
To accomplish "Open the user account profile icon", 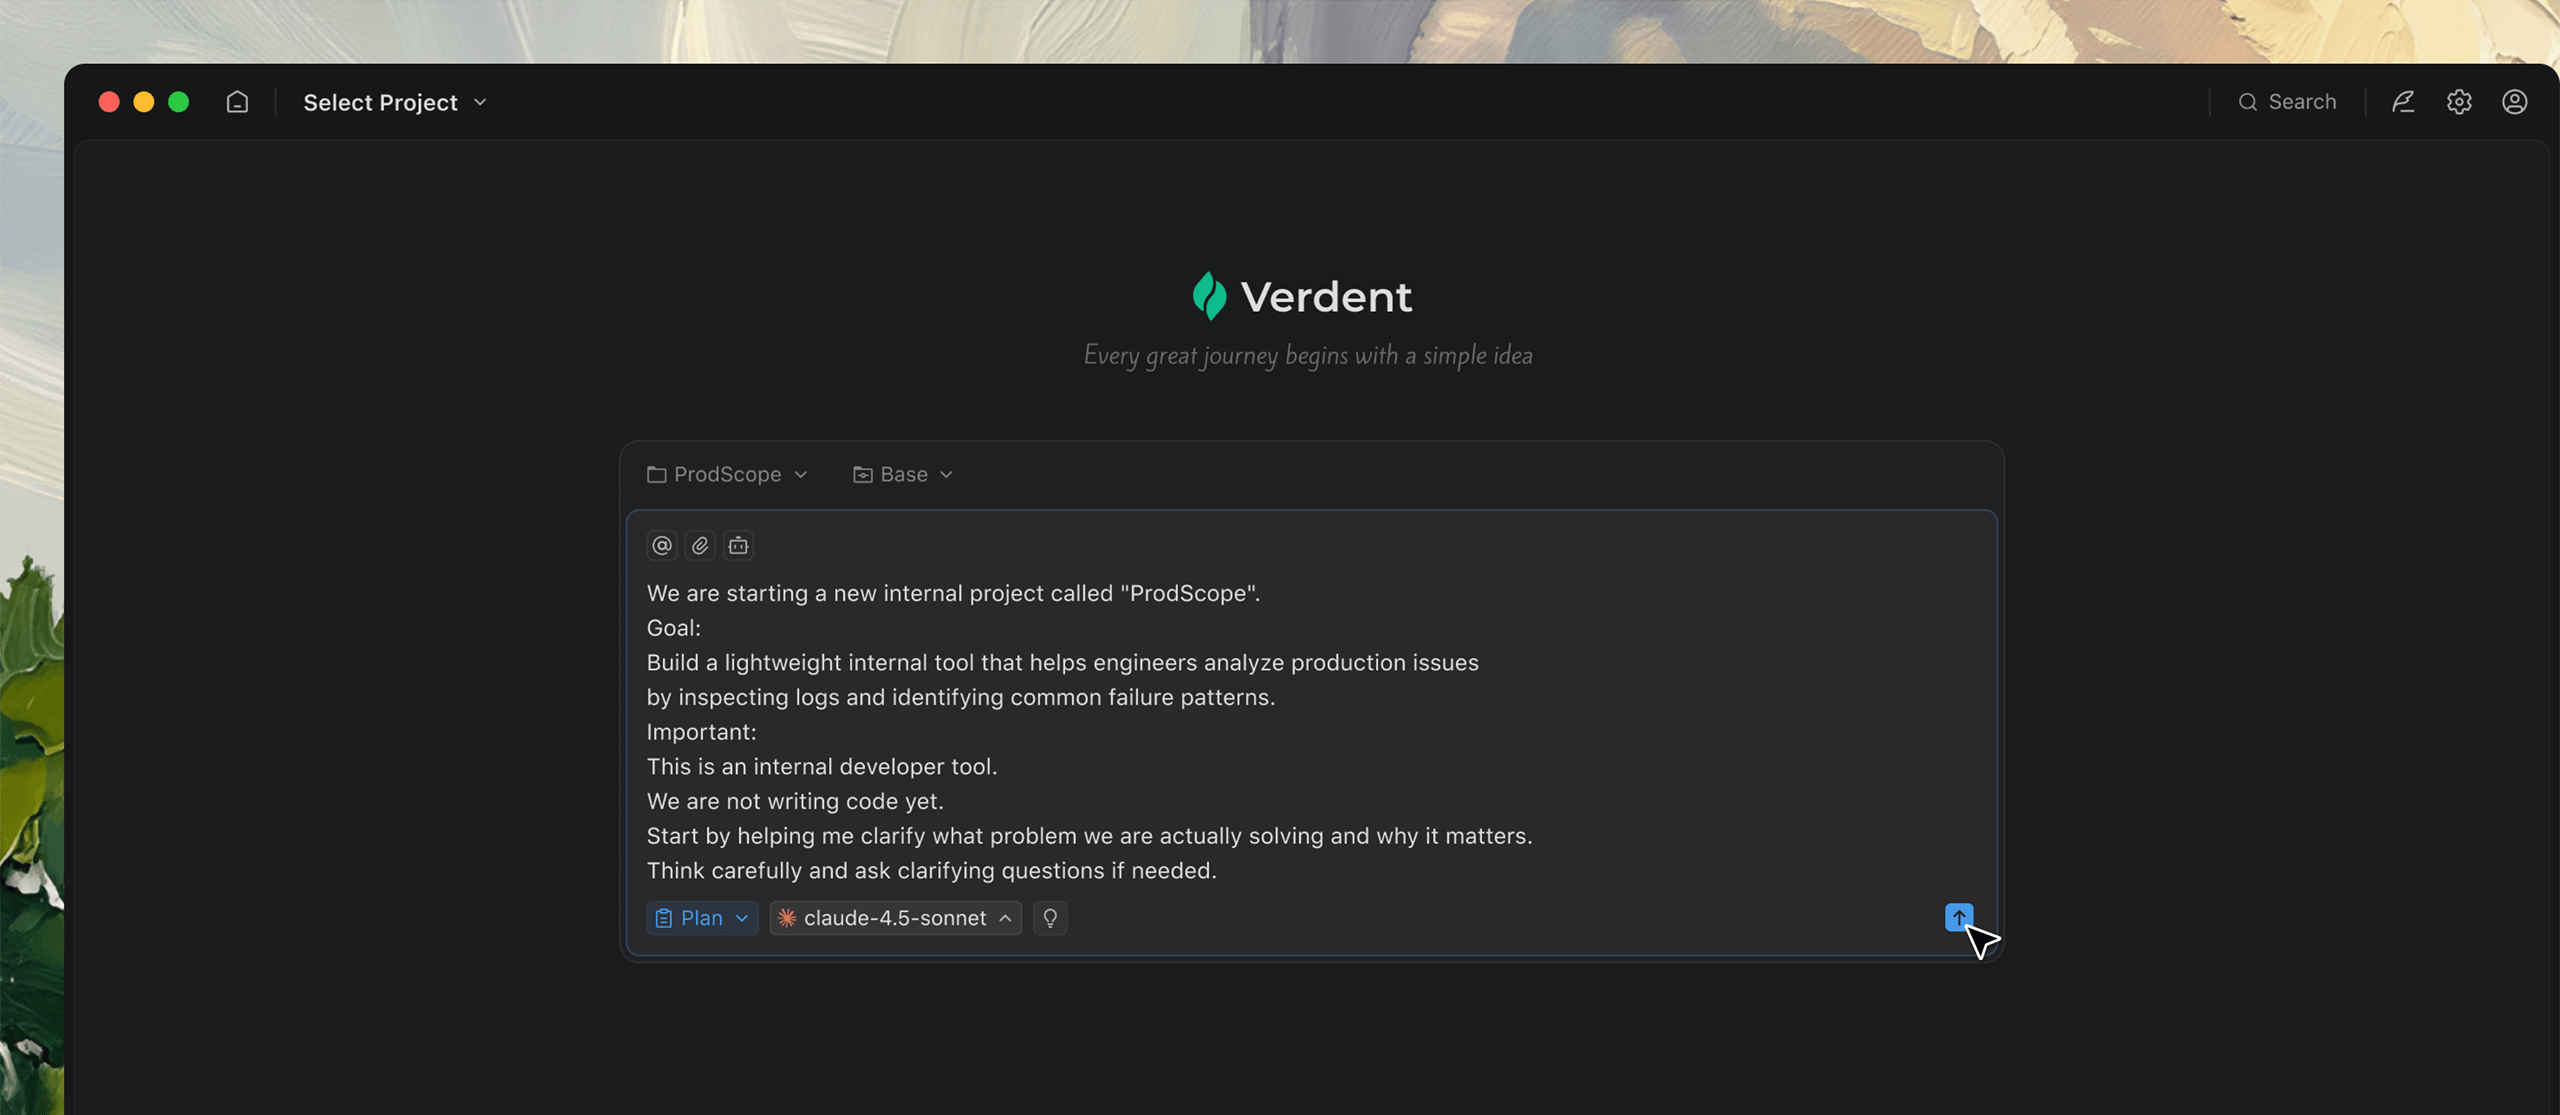I will 2515,102.
